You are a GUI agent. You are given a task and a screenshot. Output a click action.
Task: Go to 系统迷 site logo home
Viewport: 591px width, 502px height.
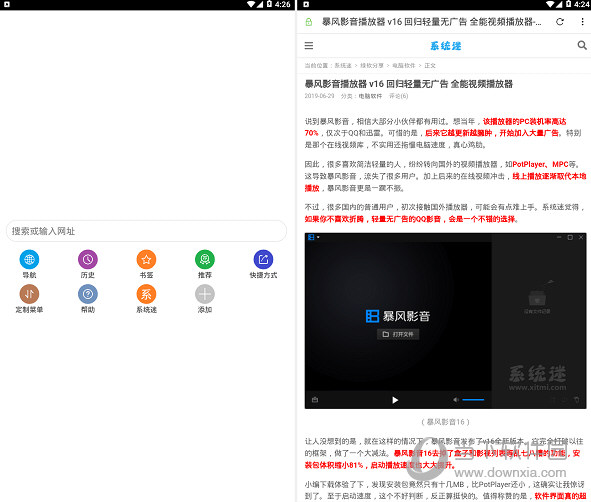tap(446, 46)
